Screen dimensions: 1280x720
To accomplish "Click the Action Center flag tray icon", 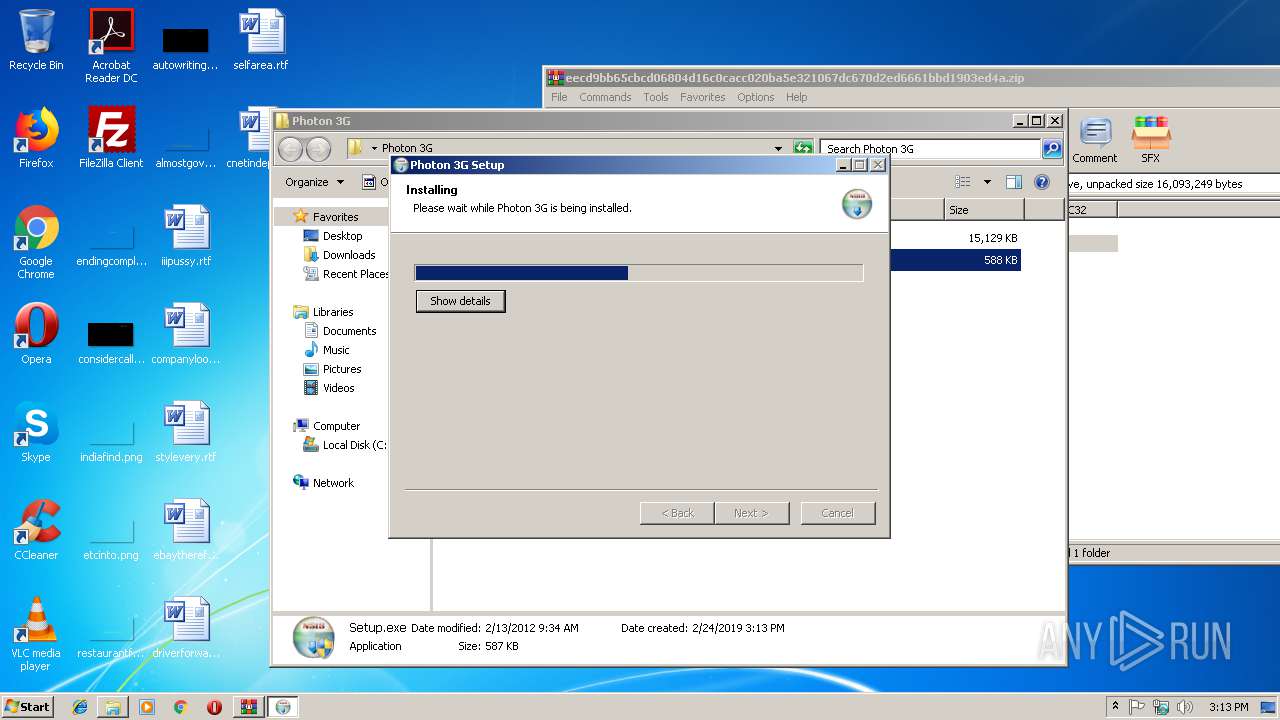I will tap(1137, 707).
